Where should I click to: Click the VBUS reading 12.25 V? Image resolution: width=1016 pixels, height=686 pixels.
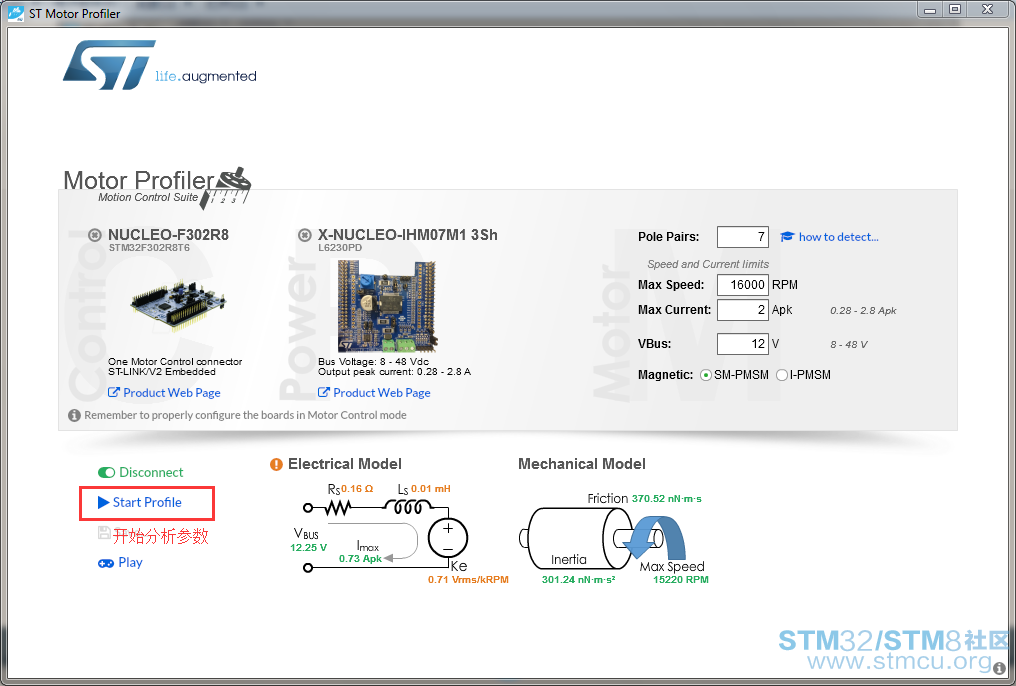pyautogui.click(x=308, y=547)
